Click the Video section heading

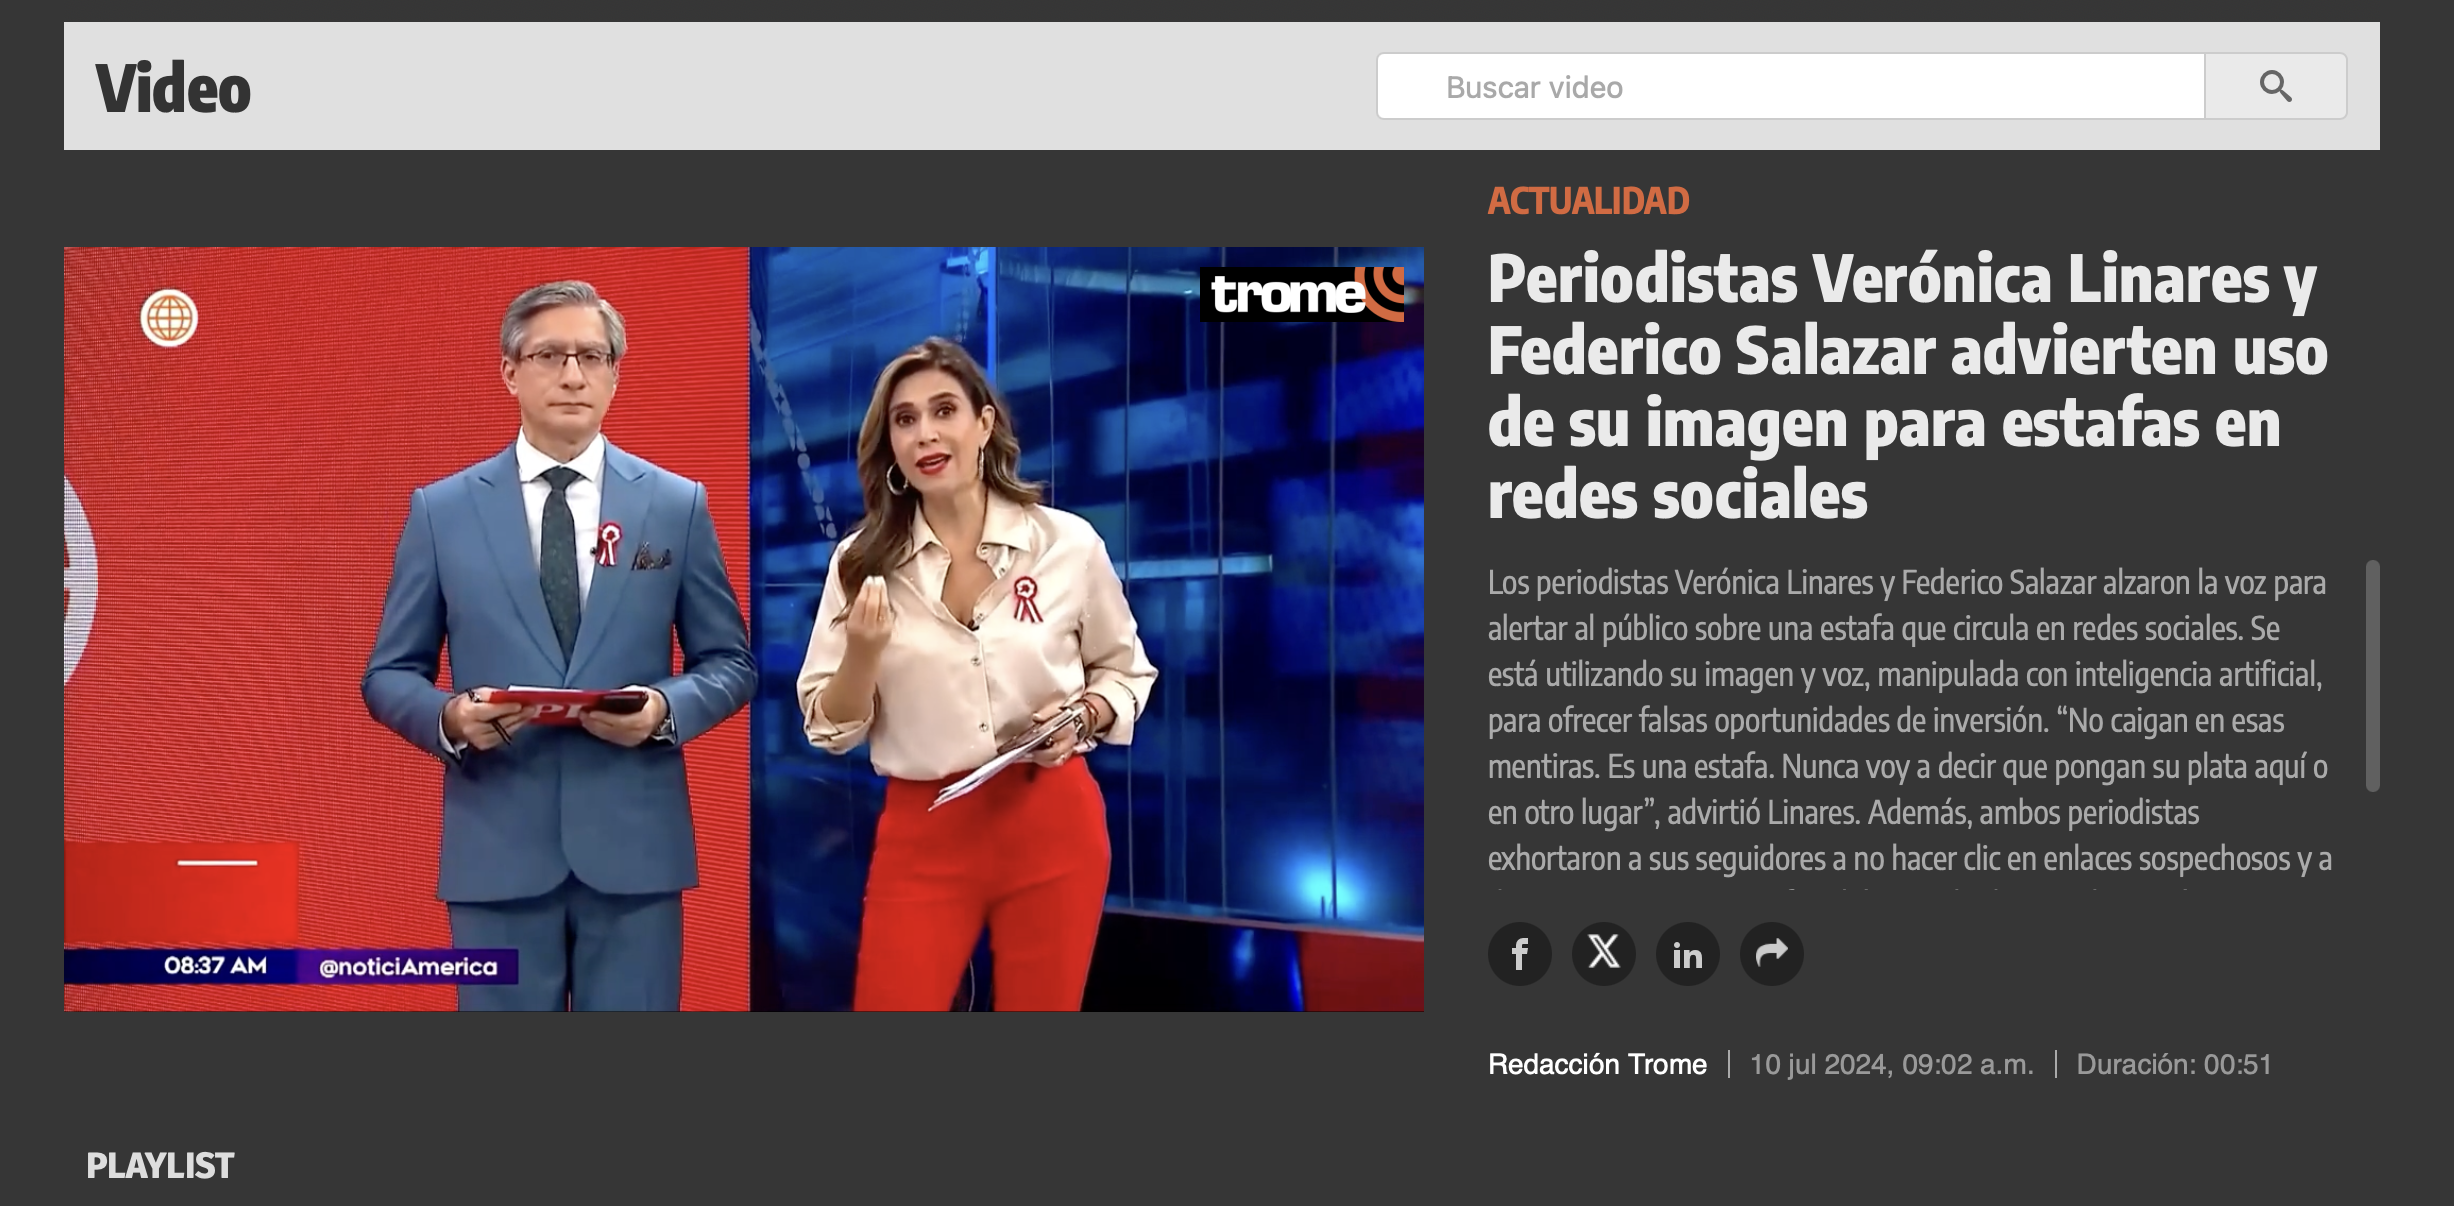tap(173, 88)
